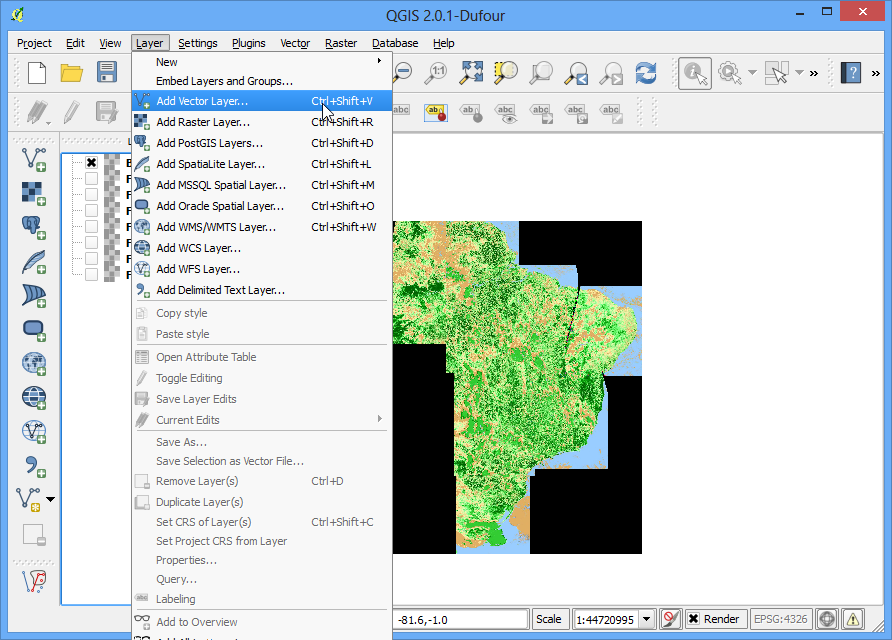Click the stop map rendering icon in the status bar
This screenshot has height=640, width=892.
[x=671, y=619]
